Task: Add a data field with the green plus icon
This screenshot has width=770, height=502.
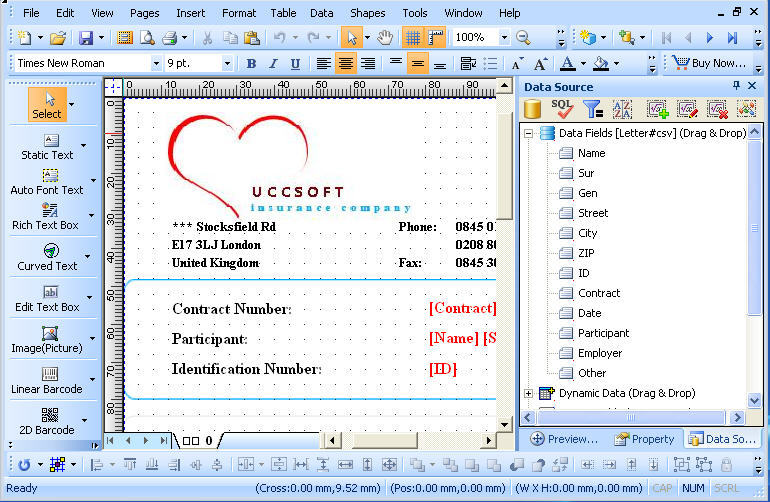Action: (657, 109)
